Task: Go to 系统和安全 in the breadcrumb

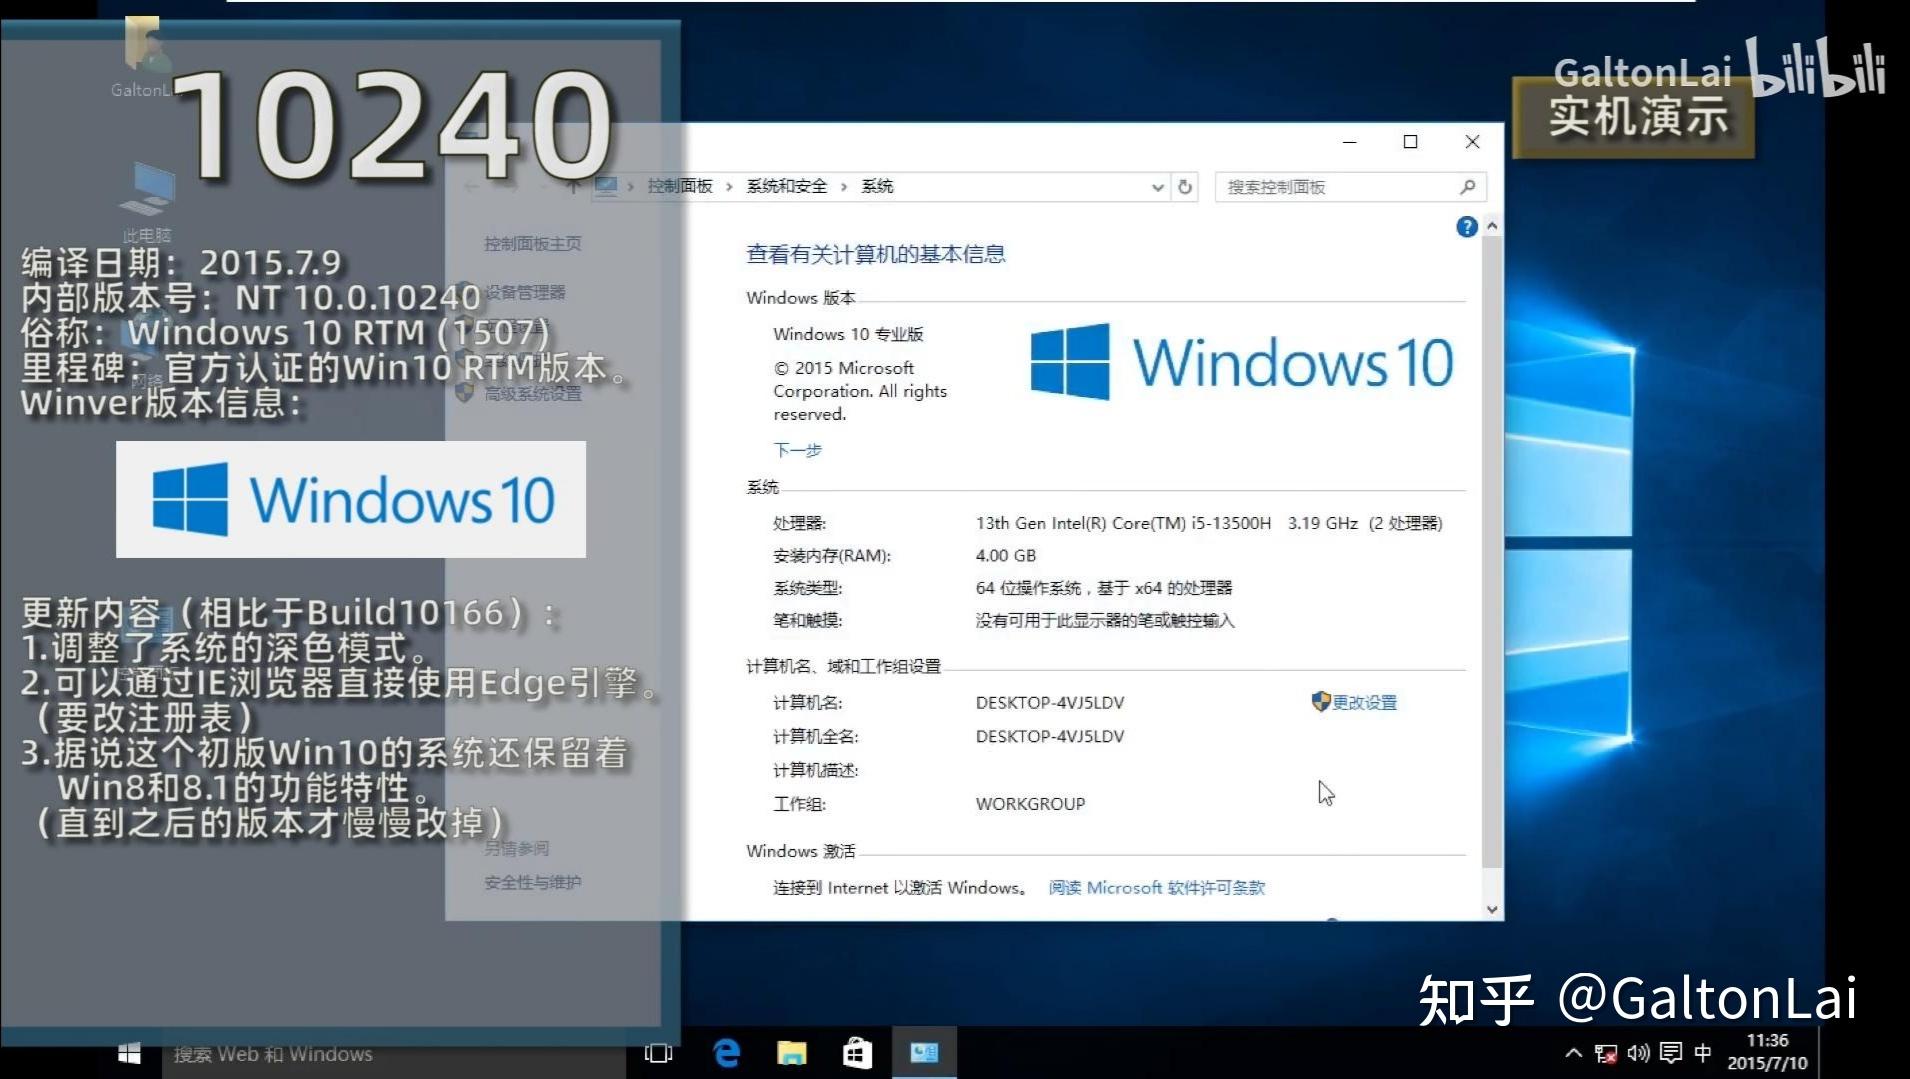Action: click(787, 187)
